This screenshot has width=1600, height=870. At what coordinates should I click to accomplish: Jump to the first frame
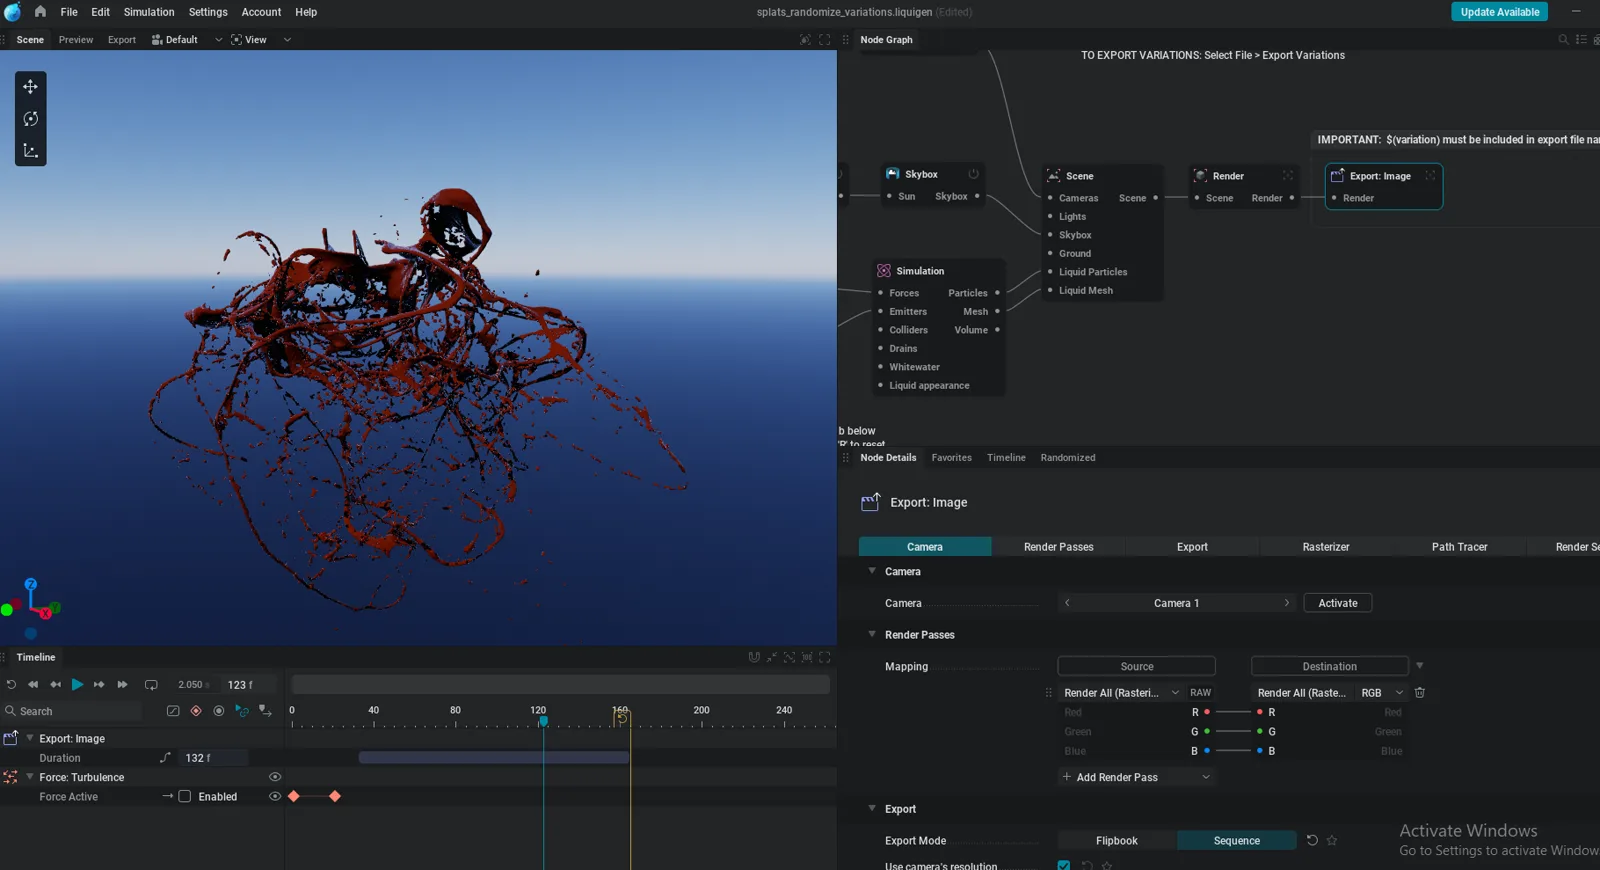tap(33, 685)
